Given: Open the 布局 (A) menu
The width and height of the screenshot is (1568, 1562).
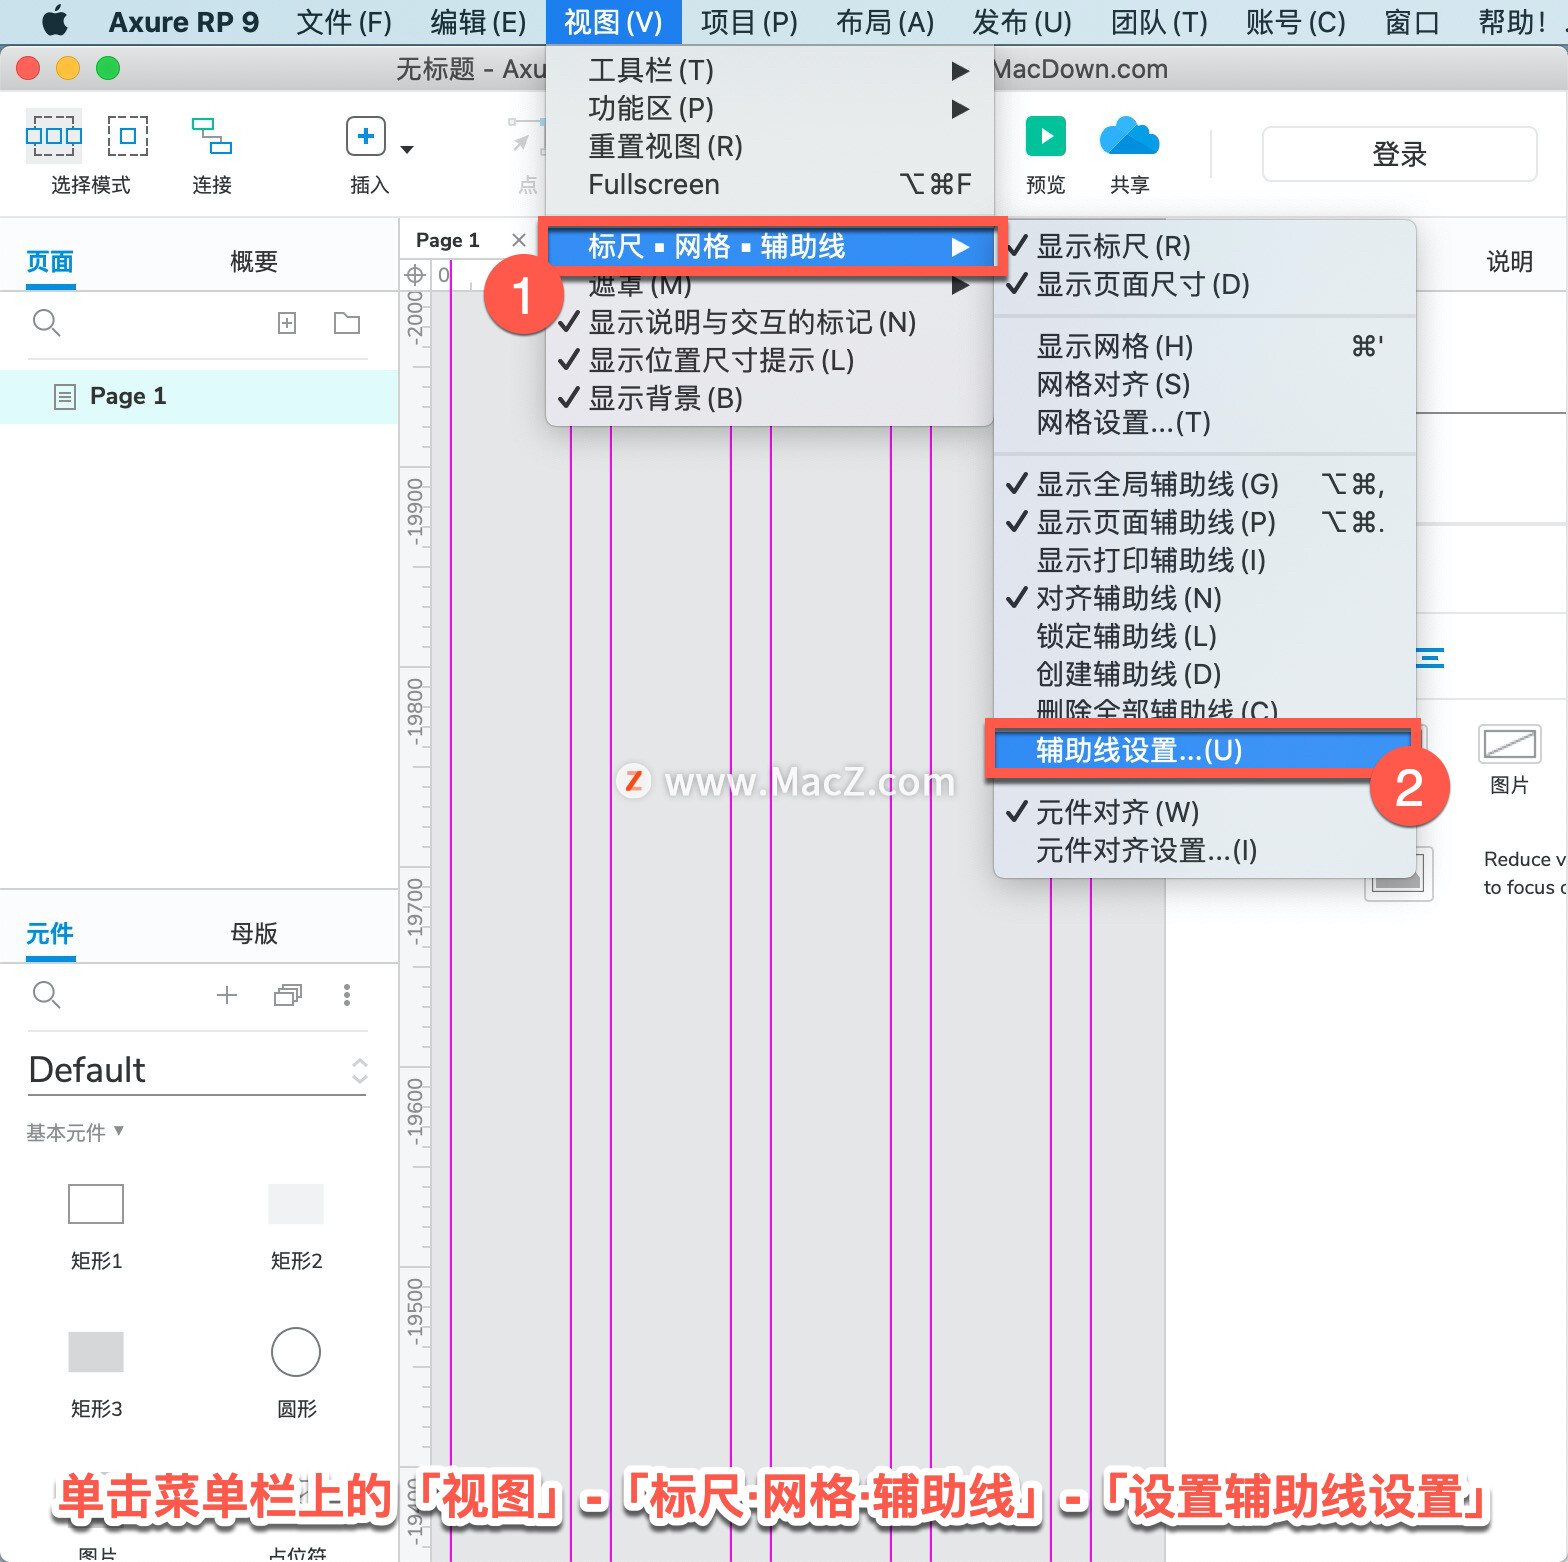Looking at the screenshot, I should [x=885, y=21].
